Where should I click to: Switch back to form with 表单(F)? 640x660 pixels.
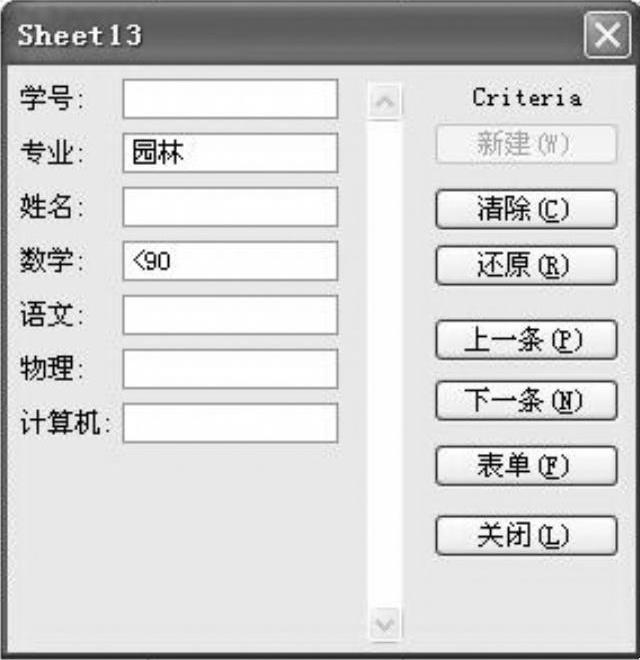(526, 466)
